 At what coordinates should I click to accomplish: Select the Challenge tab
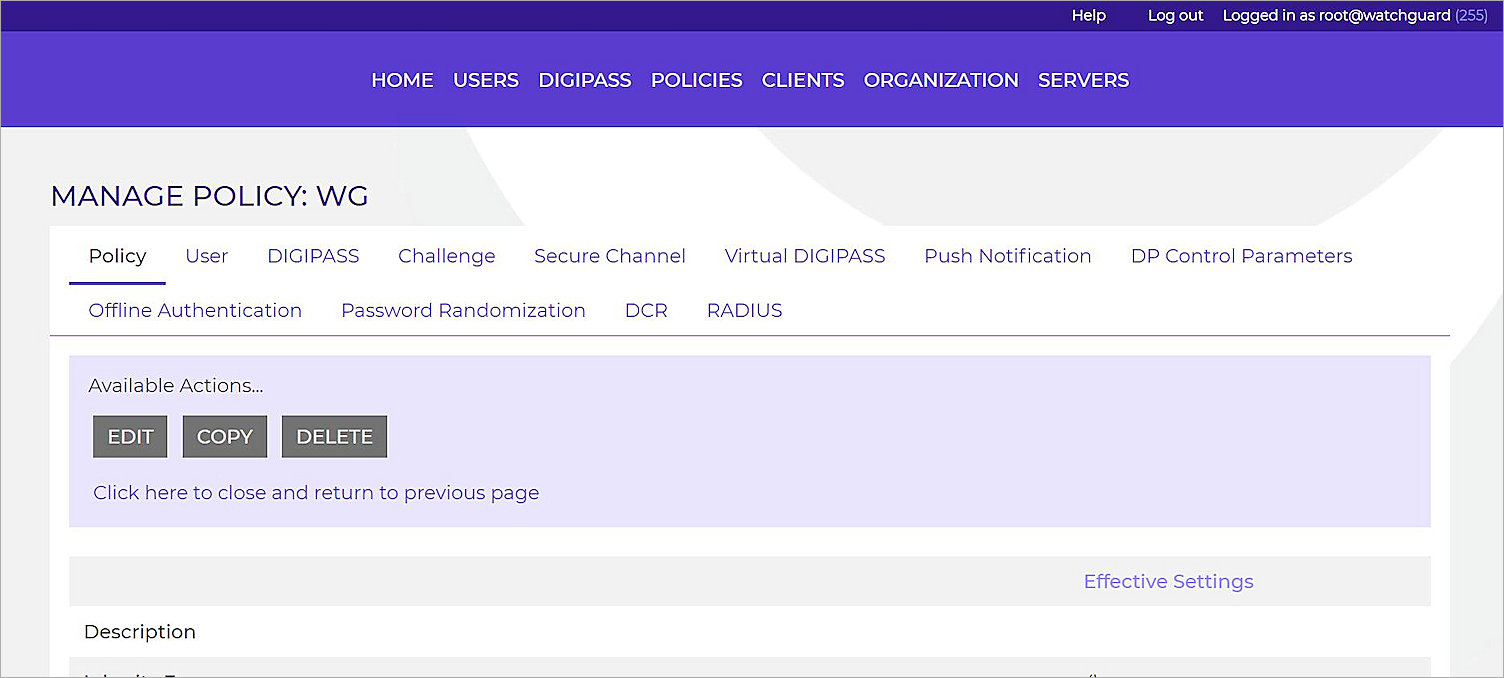(446, 256)
